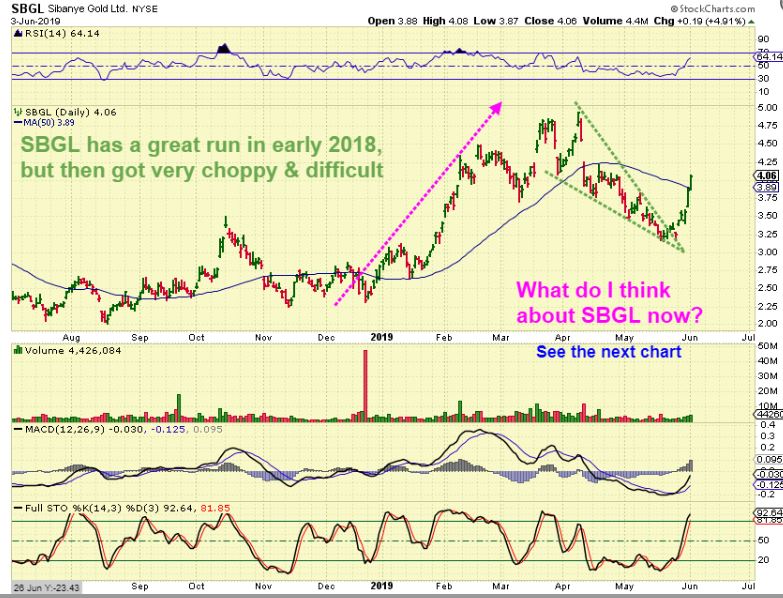Click the -0.125 MACD signal value tag

coord(768,485)
